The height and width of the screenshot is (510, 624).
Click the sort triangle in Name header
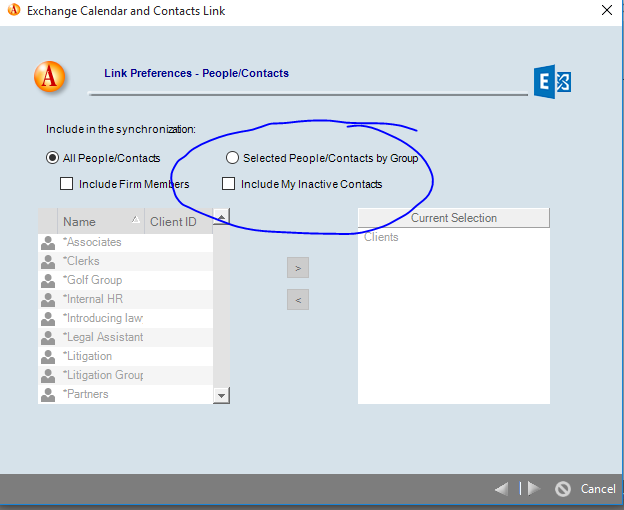[136, 219]
